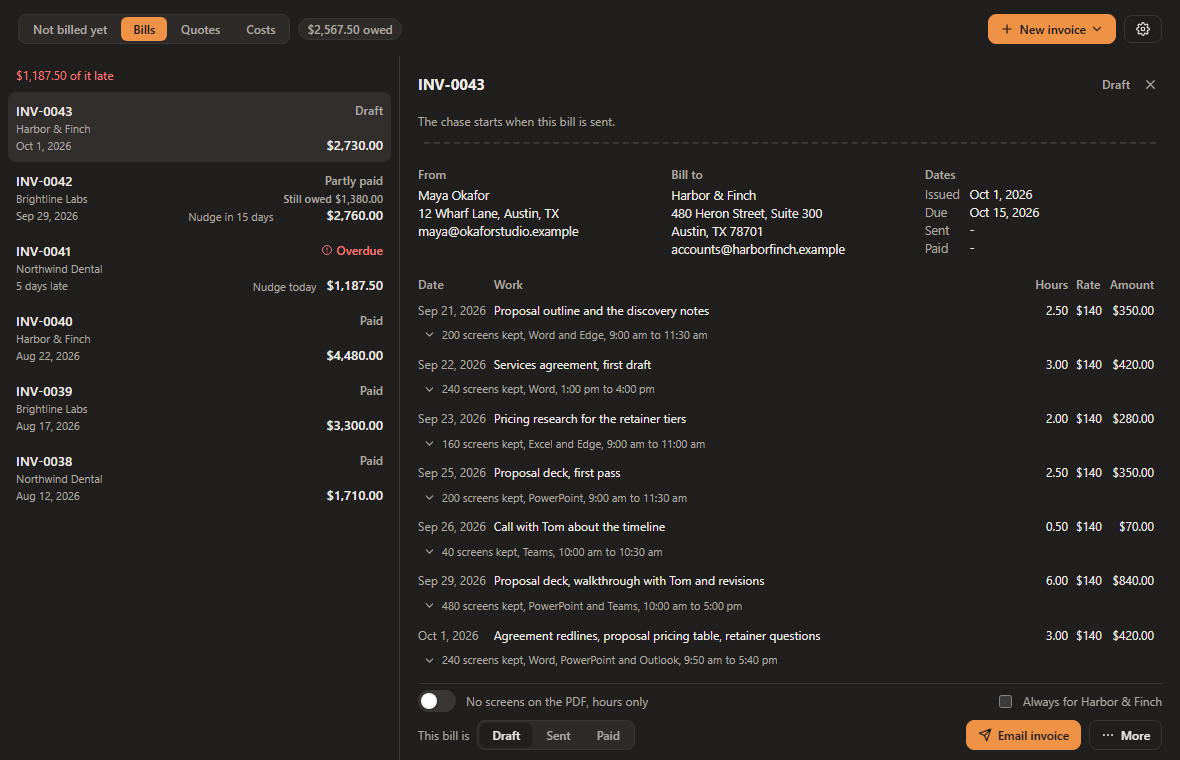Expand Sep 29 walkthrough screens details
Image resolution: width=1180 pixels, height=760 pixels.
(429, 606)
